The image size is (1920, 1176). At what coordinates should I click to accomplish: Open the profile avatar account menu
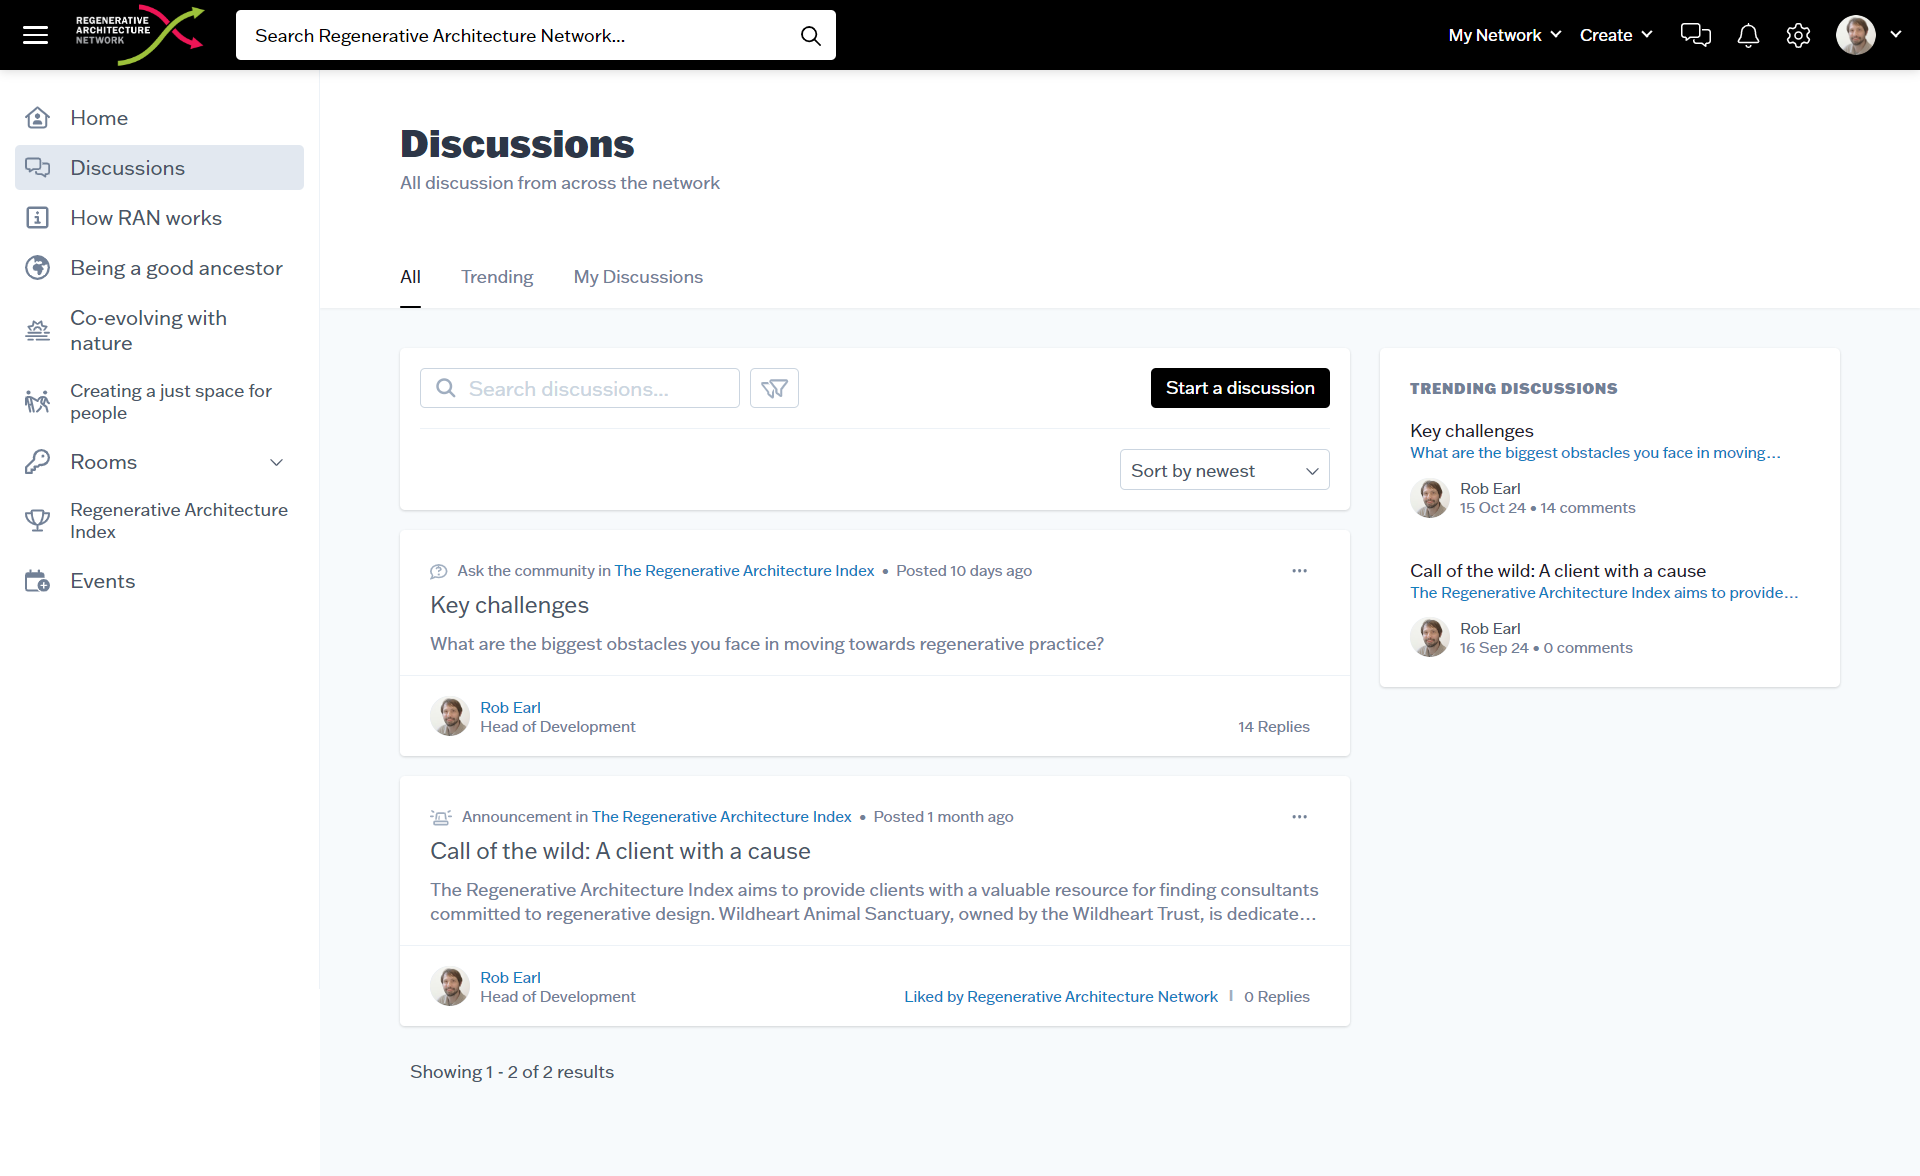click(x=1867, y=35)
